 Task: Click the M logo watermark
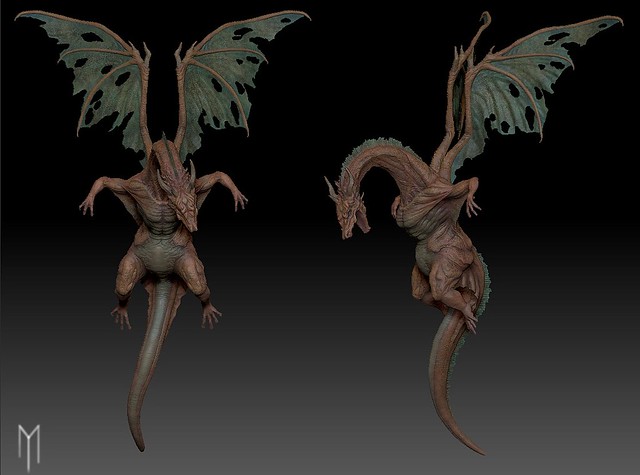pos(29,440)
